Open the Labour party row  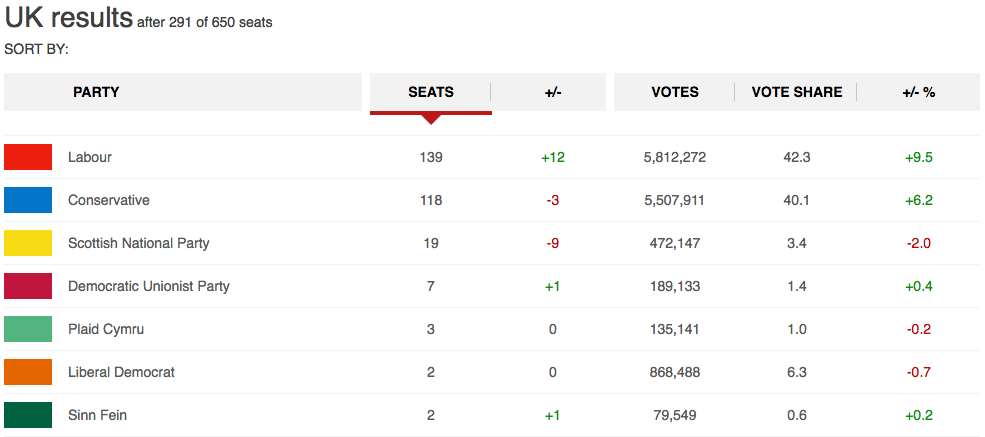492,157
